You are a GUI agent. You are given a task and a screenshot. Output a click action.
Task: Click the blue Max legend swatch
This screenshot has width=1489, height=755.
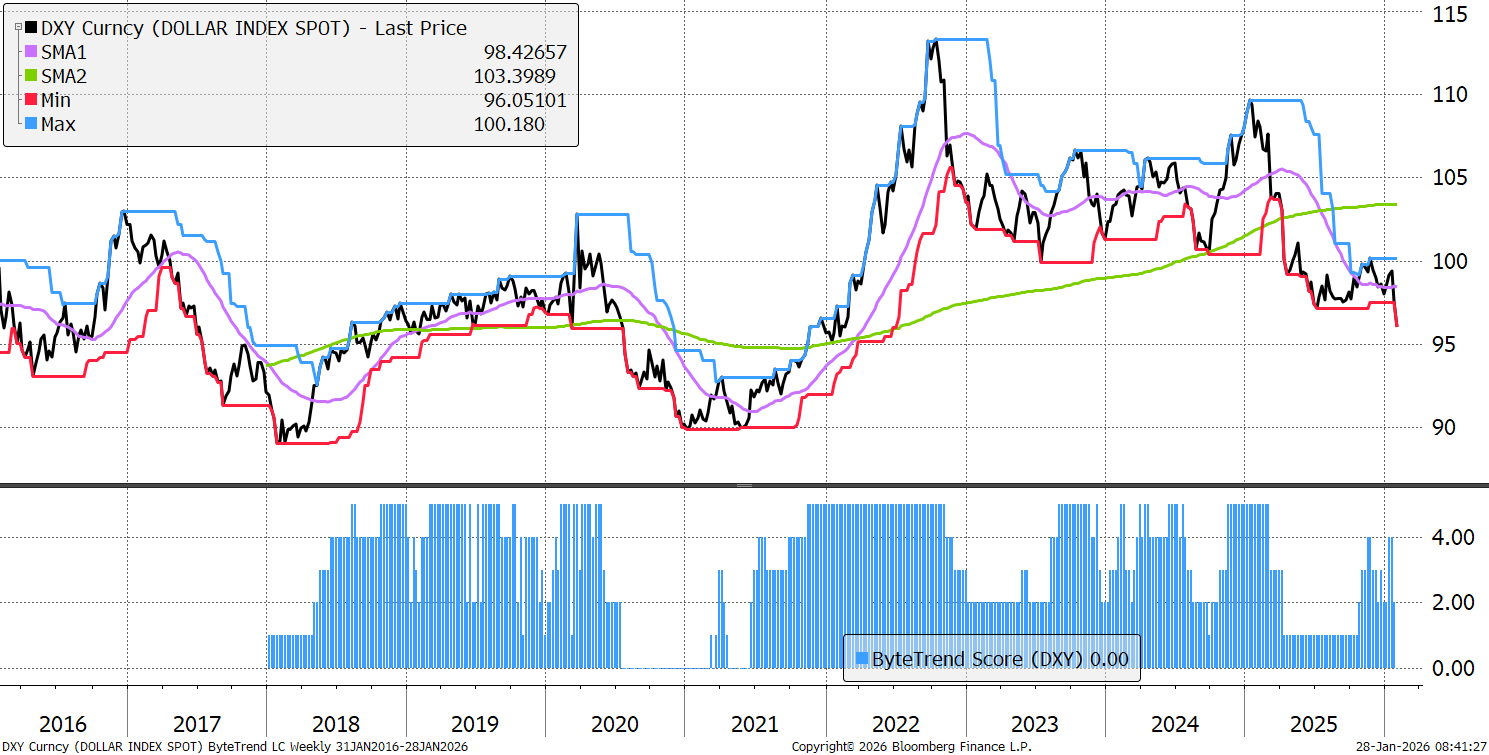(31, 124)
